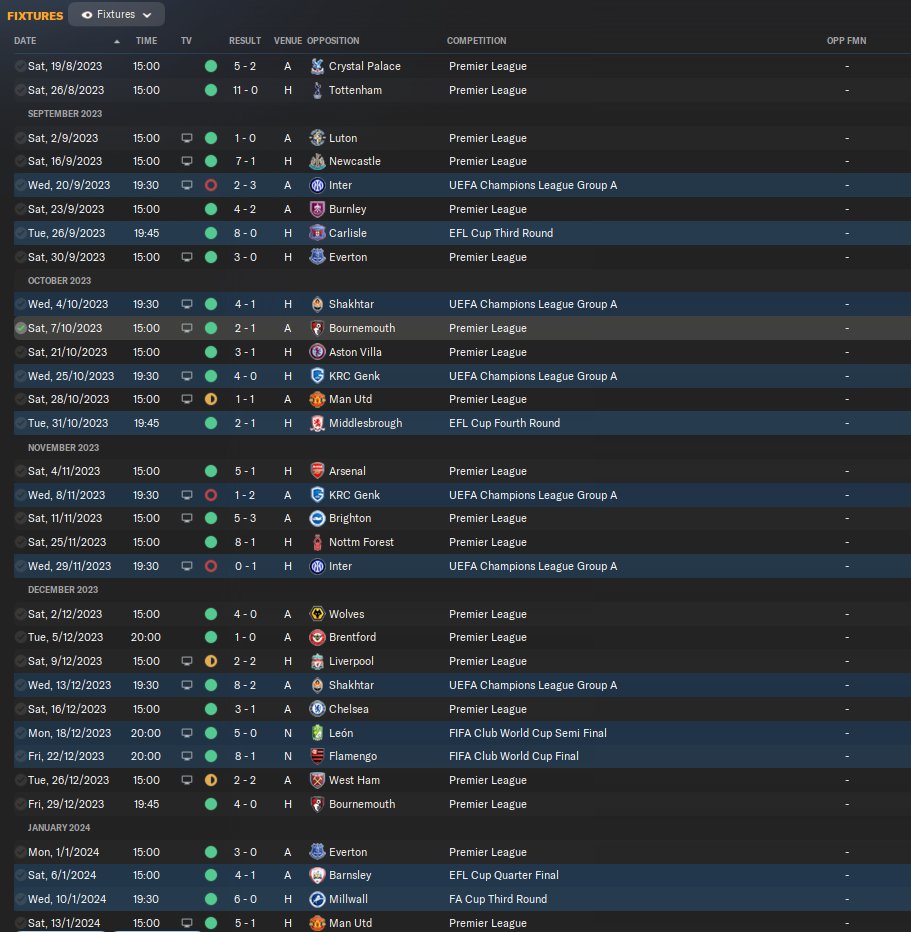
Task: Click the Millwall club badge
Action: click(x=317, y=899)
